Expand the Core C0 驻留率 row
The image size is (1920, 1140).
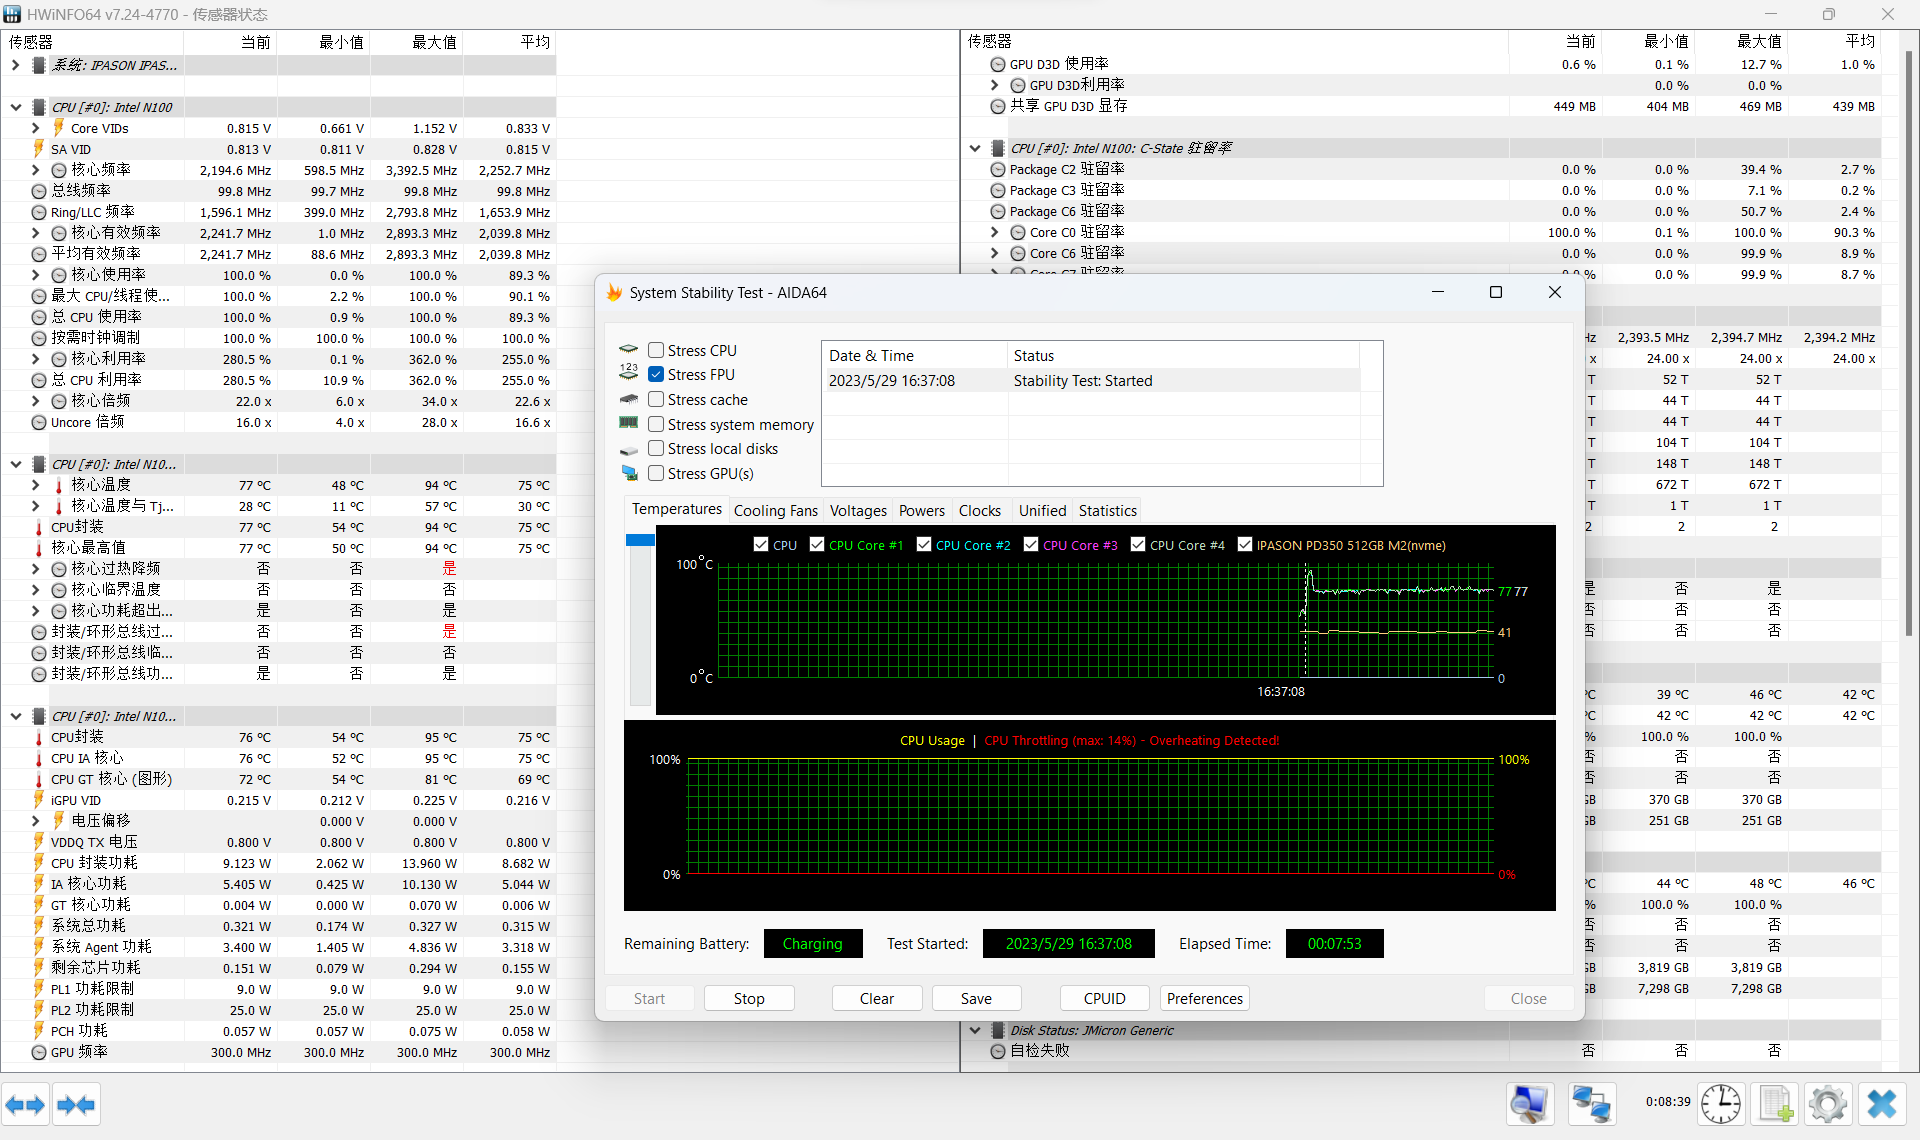pyautogui.click(x=995, y=232)
